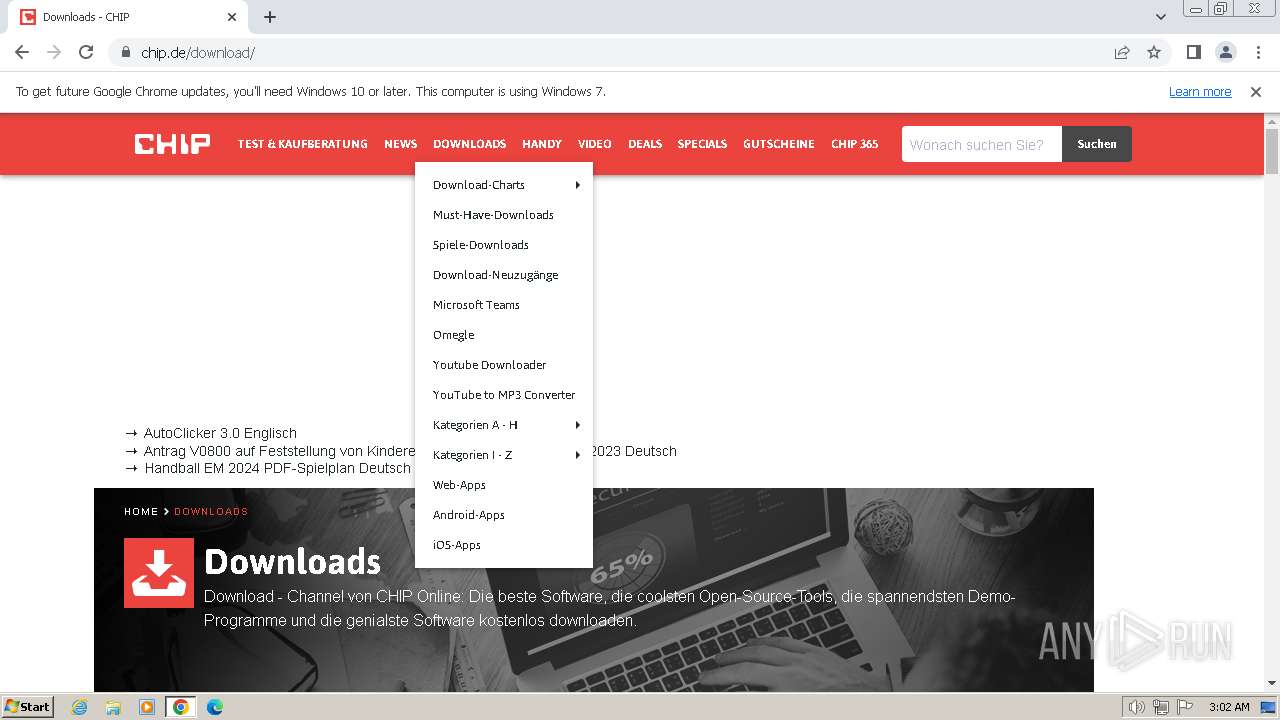The image size is (1280, 720).
Task: Click the share page icon in address bar
Action: (x=1122, y=52)
